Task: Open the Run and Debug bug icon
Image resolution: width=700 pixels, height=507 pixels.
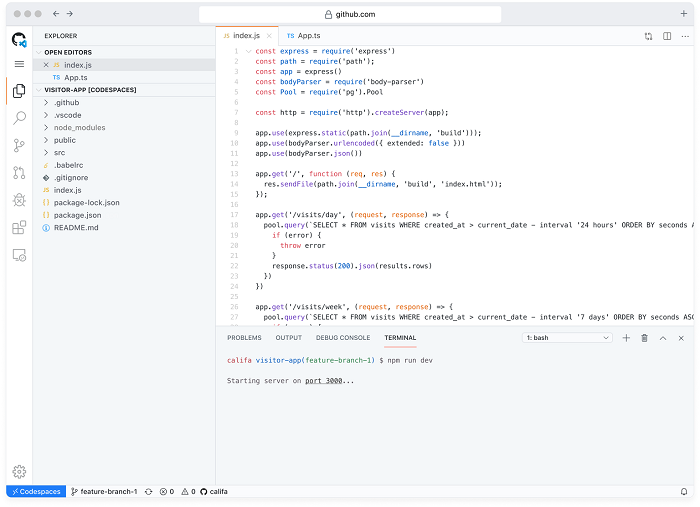Action: [x=19, y=200]
